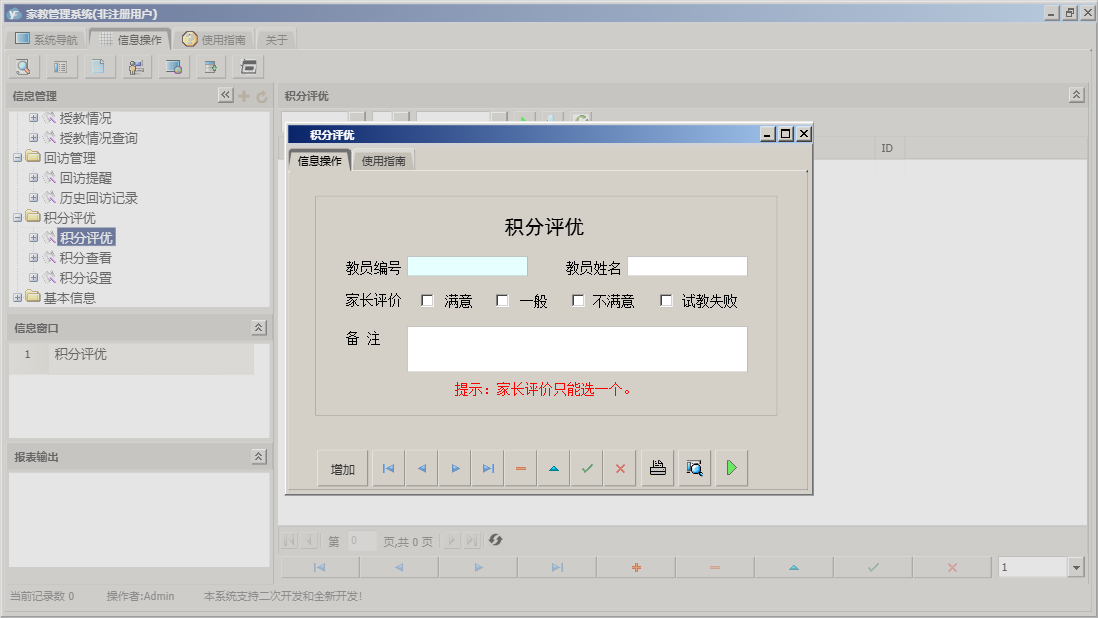The image size is (1098, 618).
Task: Enable the 不满意 option
Action: click(576, 299)
